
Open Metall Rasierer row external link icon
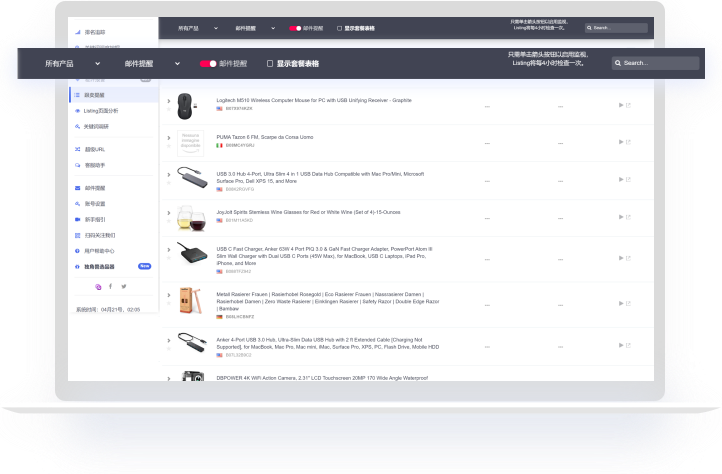pos(628,304)
